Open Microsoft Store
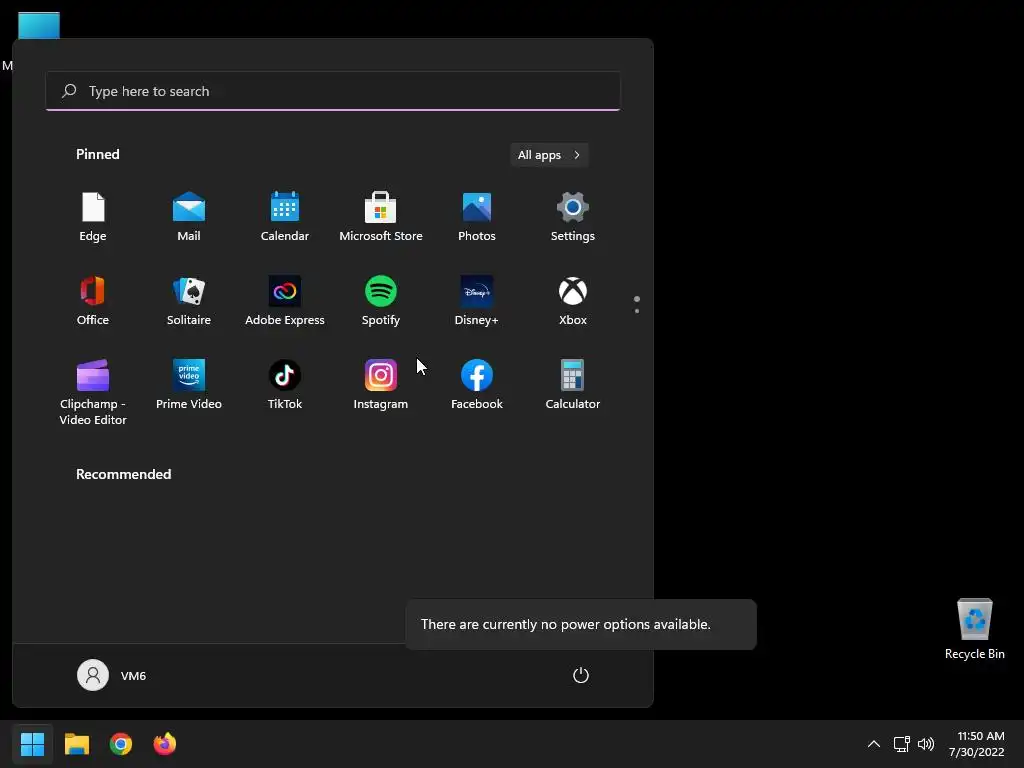Image resolution: width=1024 pixels, height=768 pixels. coord(381,217)
